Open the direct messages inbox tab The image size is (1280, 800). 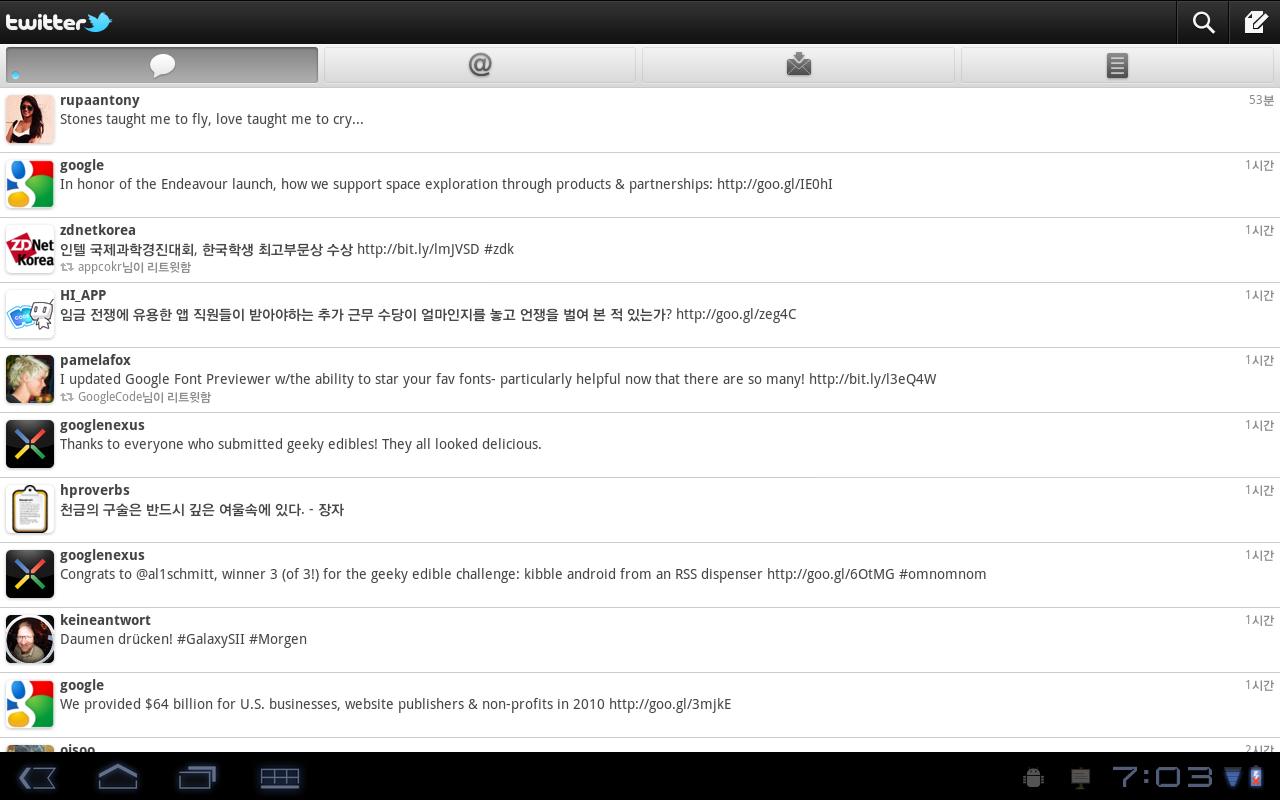pos(798,65)
